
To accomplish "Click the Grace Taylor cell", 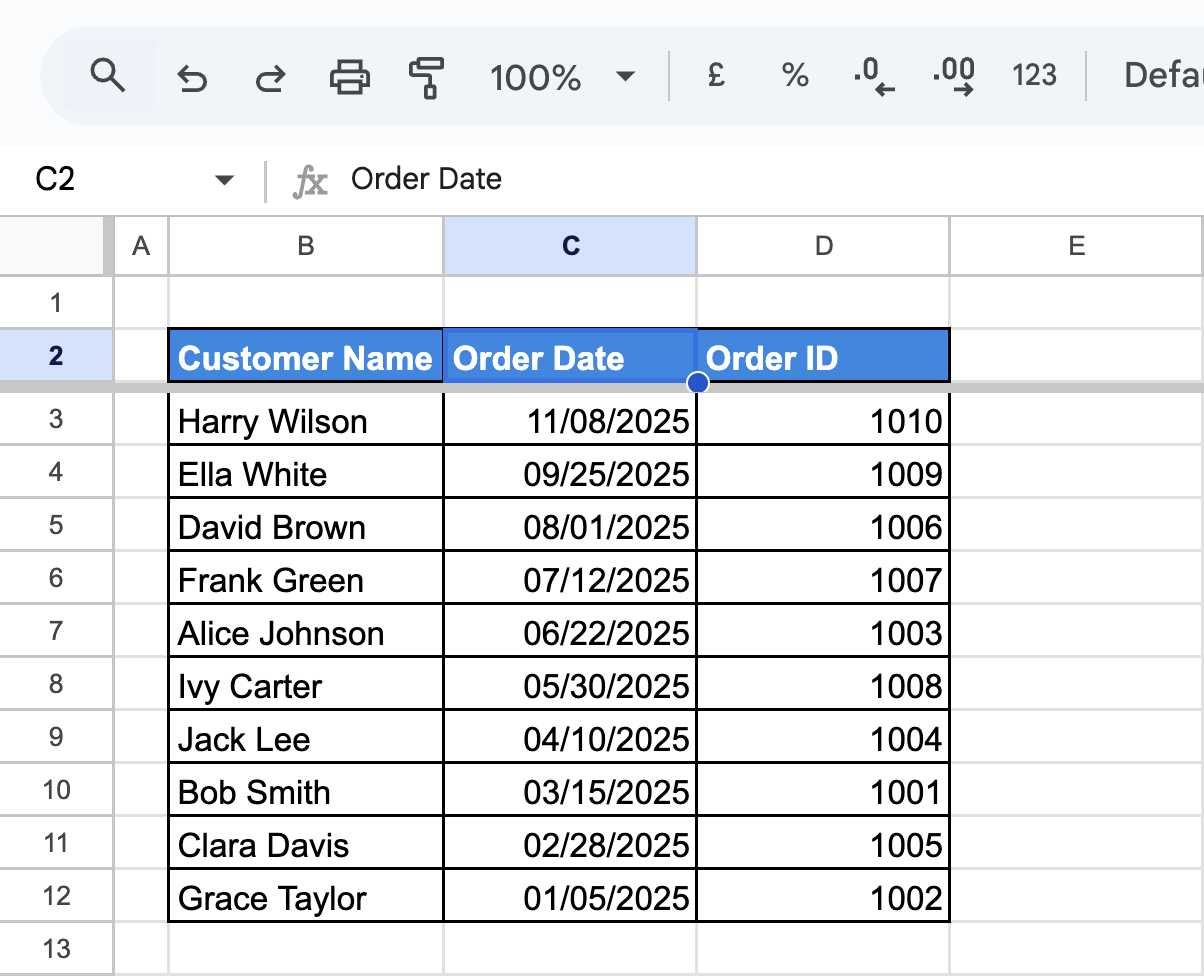I will click(x=306, y=897).
